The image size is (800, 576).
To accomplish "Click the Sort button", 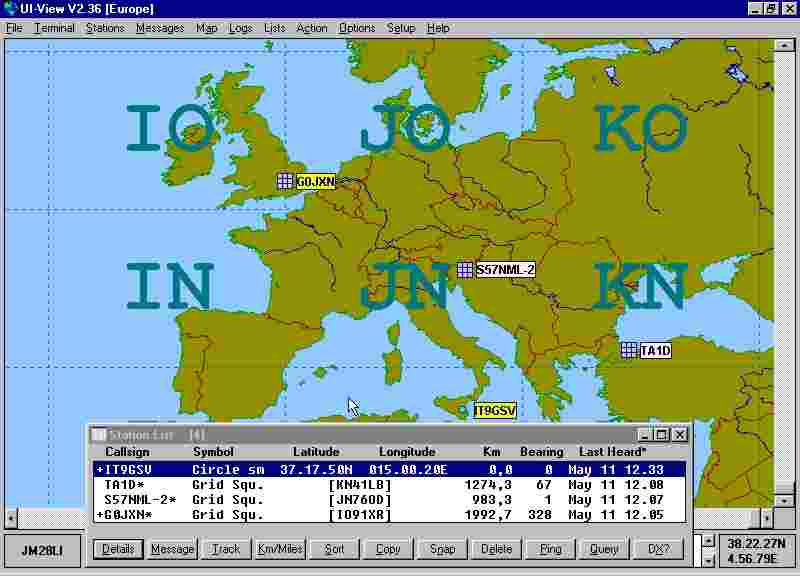I will [334, 549].
